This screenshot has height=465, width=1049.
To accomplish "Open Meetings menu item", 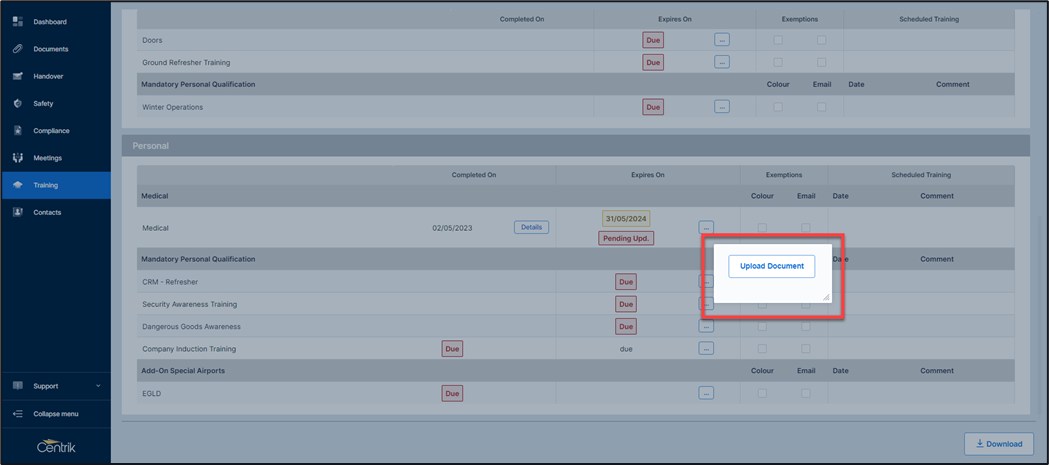I will [x=47, y=158].
